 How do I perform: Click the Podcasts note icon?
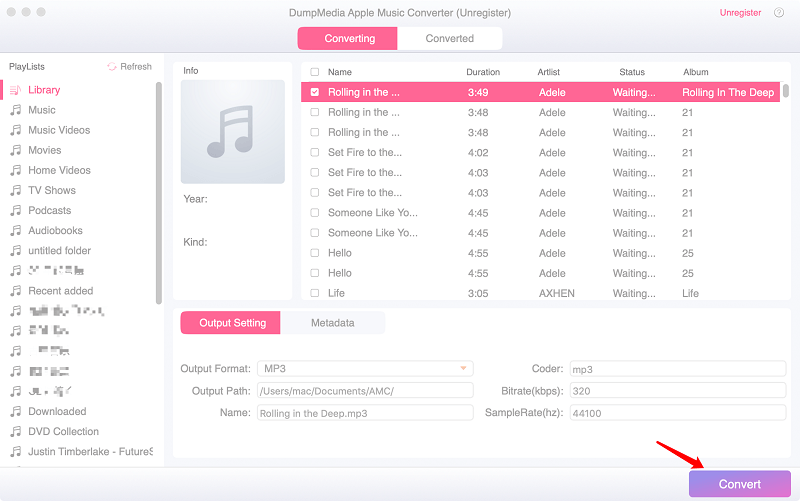[x=15, y=210]
